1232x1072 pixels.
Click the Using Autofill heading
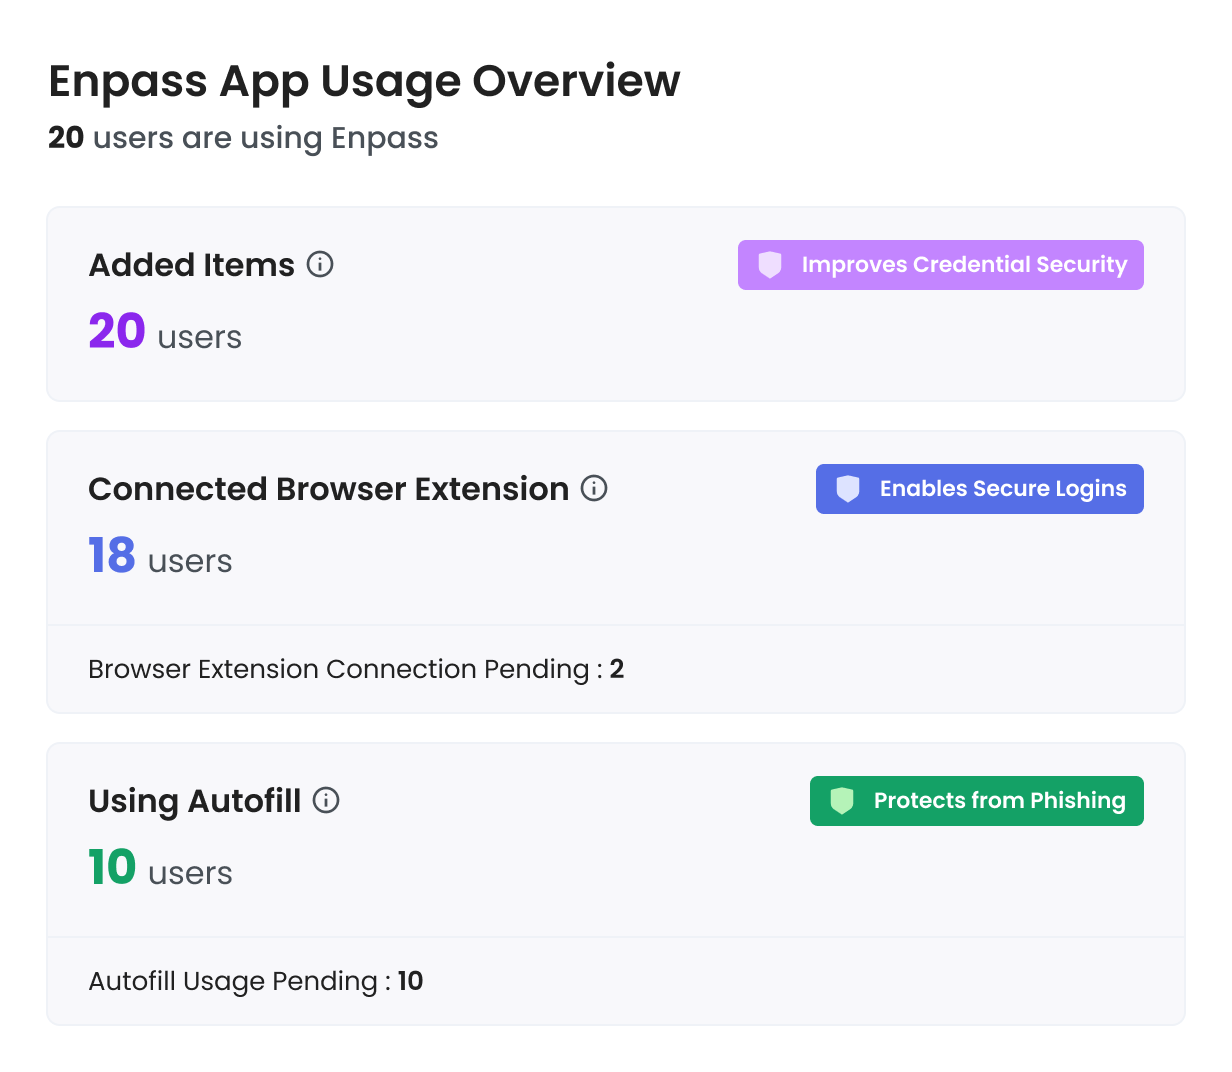click(195, 800)
